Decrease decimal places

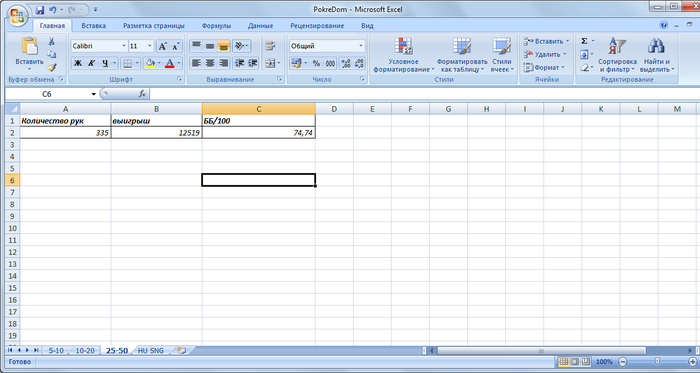[x=359, y=63]
